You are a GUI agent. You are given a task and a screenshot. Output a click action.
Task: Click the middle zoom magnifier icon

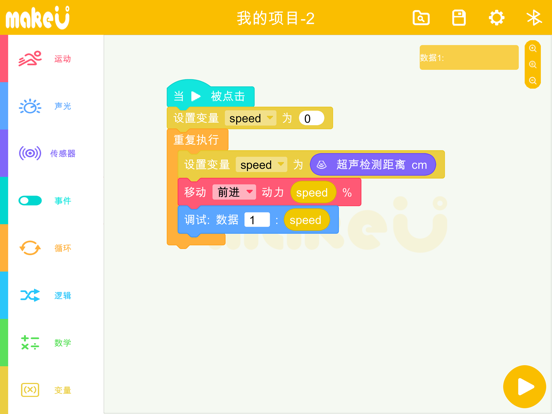533,65
